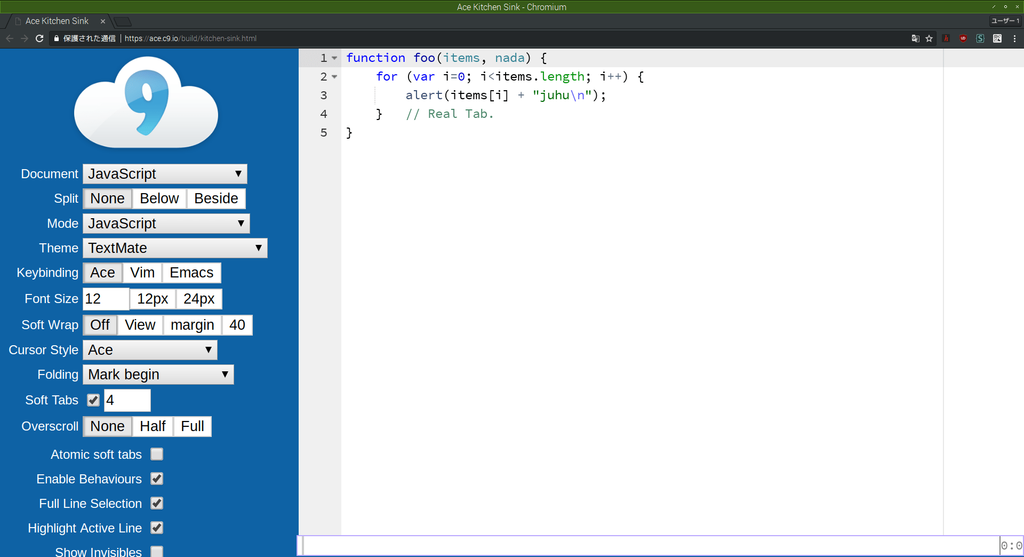Screen dimensions: 1024x557
Task: Choose Emacs keybinding
Action: click(x=191, y=273)
